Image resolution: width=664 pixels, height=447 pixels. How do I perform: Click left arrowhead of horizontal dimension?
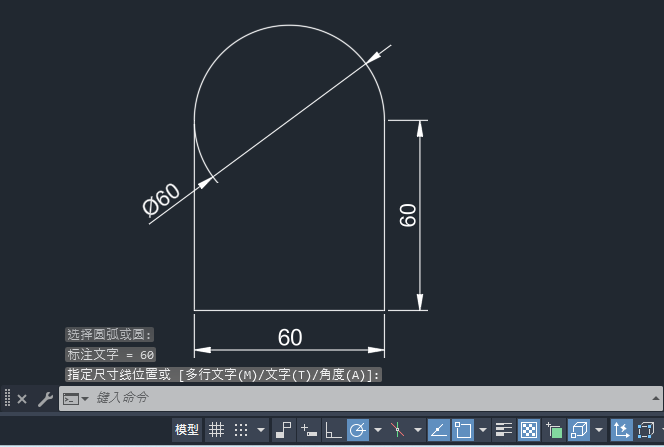click(202, 350)
